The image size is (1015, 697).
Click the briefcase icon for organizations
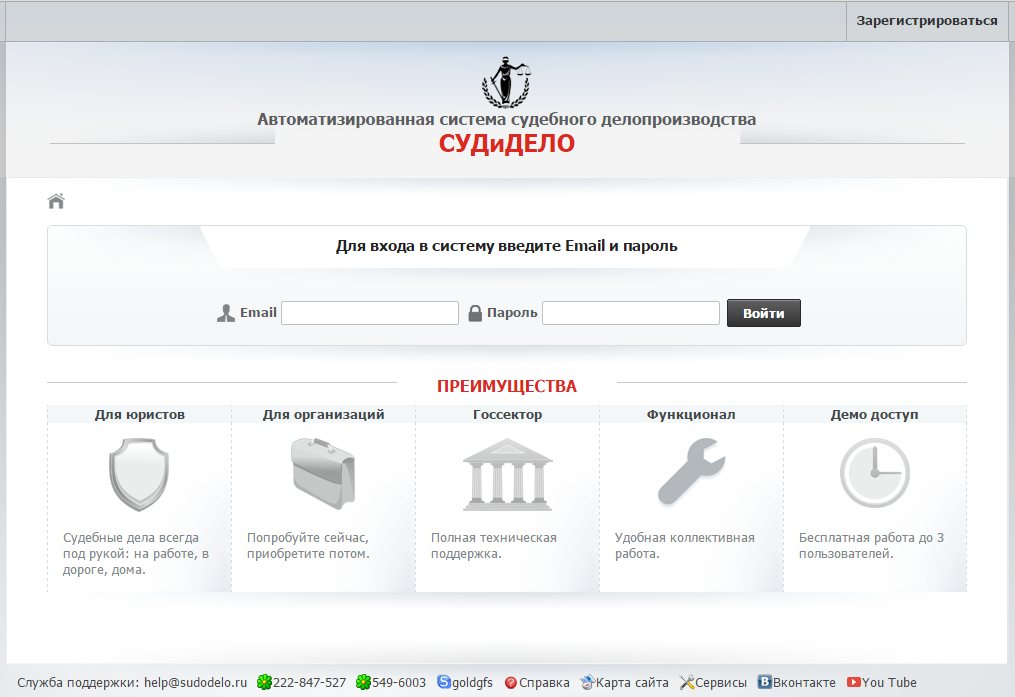tap(323, 473)
